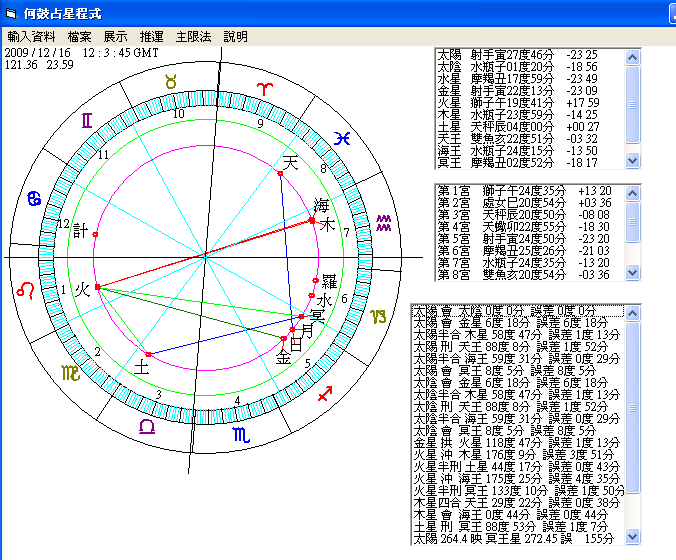Select the 土星 天秤辰04度00分 row
Screen dimensions: 676x560
pyautogui.click(x=530, y=127)
